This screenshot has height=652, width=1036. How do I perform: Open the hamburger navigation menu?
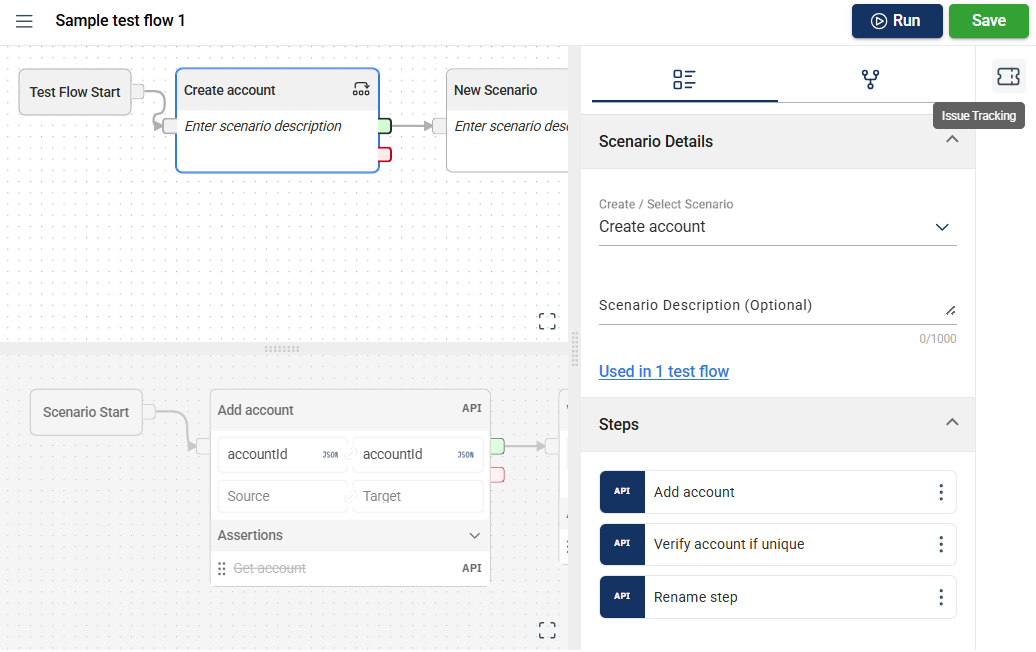coord(24,21)
